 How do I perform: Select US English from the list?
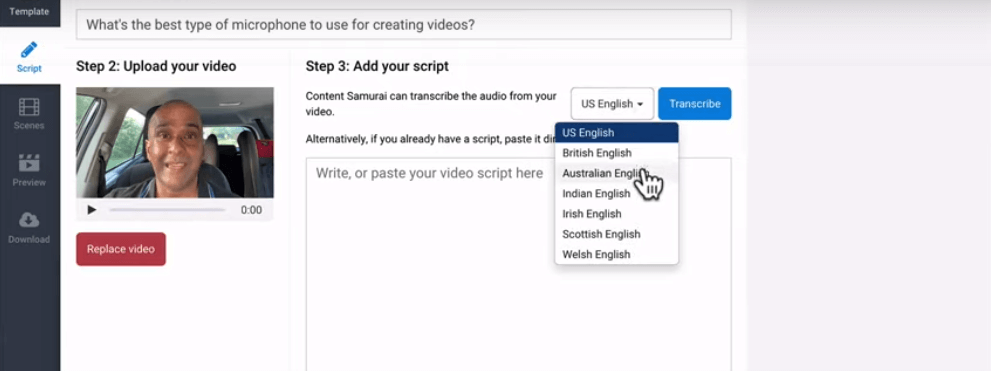[x=616, y=133]
